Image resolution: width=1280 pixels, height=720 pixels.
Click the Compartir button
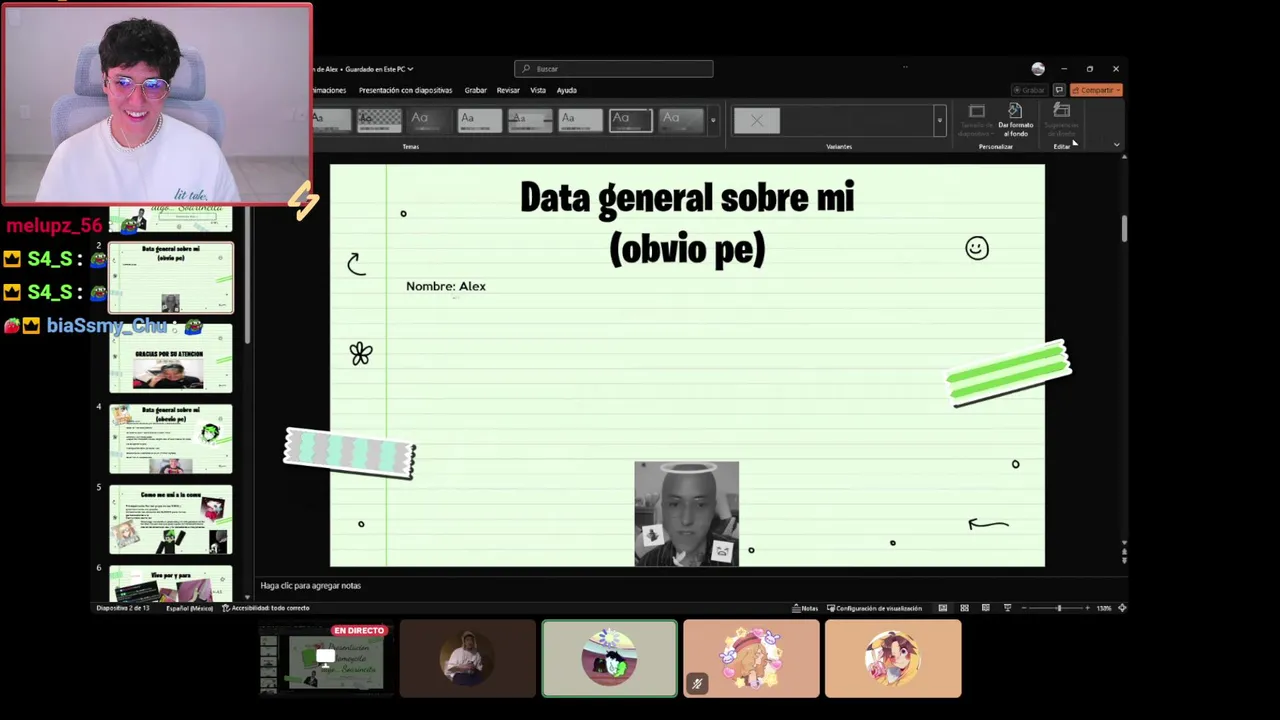[x=1096, y=90]
